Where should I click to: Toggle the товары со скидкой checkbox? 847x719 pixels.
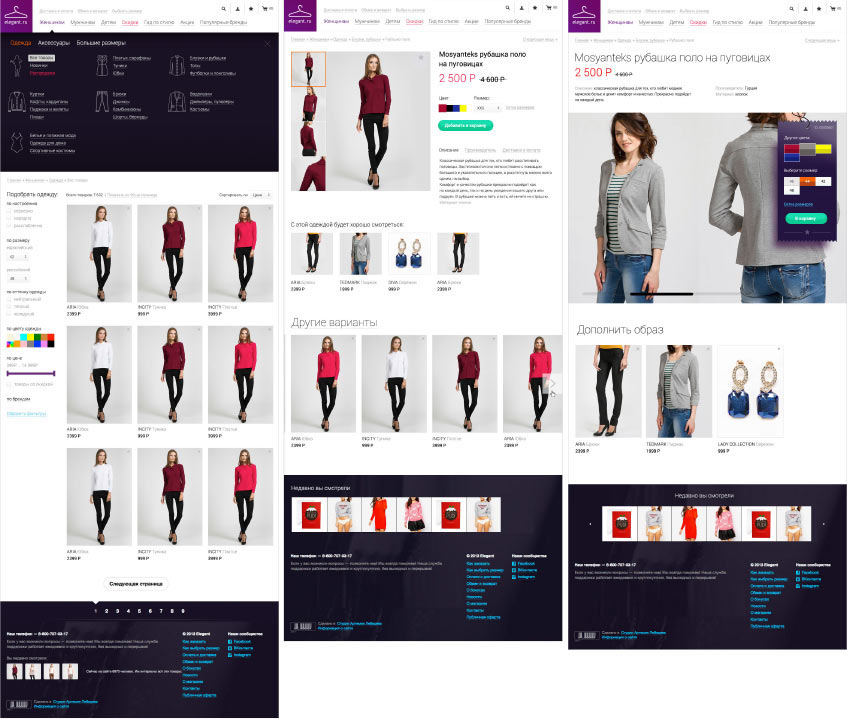pos(9,383)
